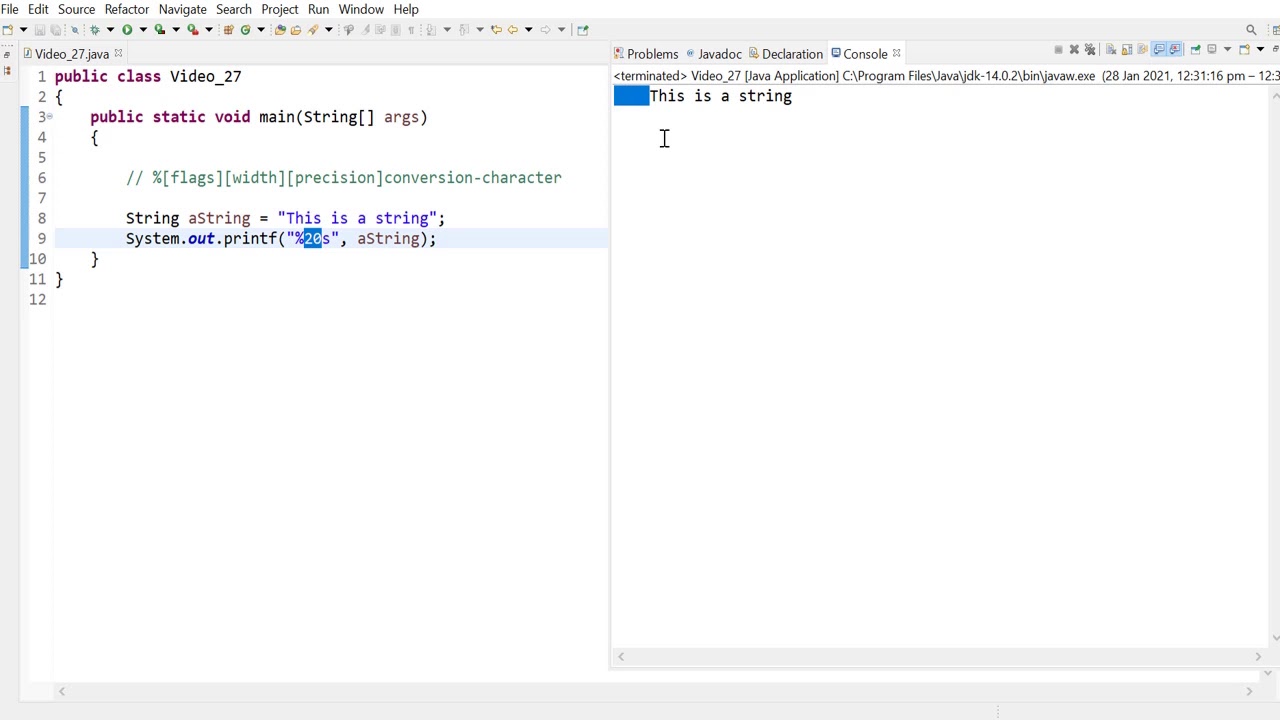Click the New Java Package icon
This screenshot has width=1280, height=720.
click(228, 29)
